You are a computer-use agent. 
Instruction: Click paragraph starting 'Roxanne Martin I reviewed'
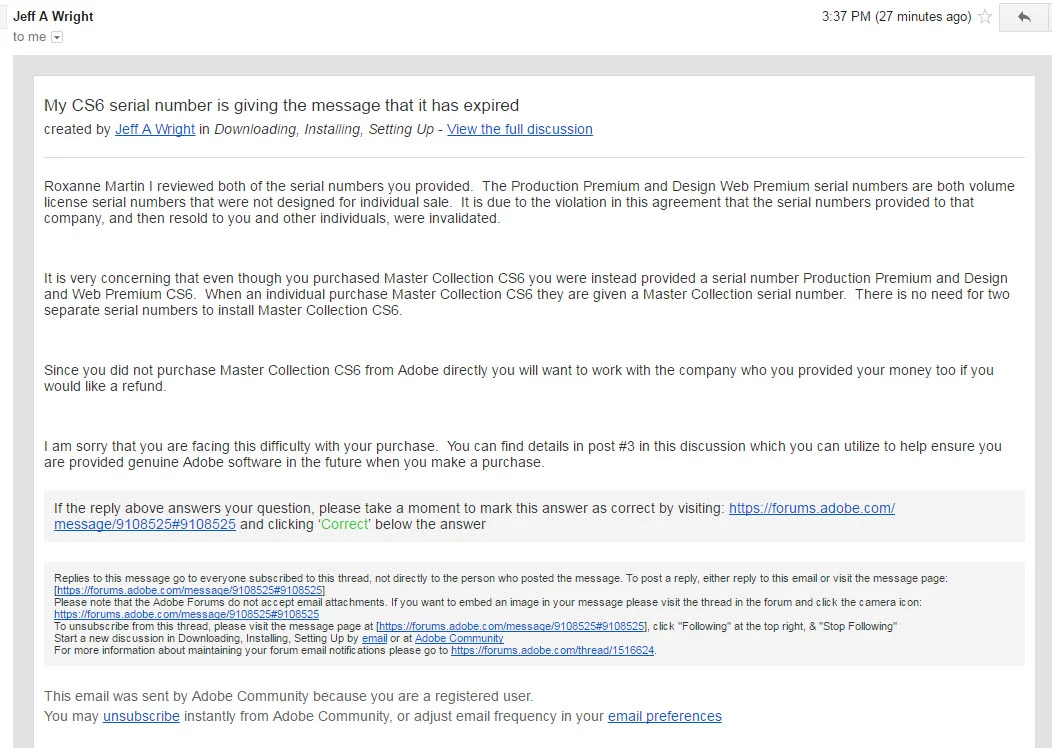coord(529,203)
